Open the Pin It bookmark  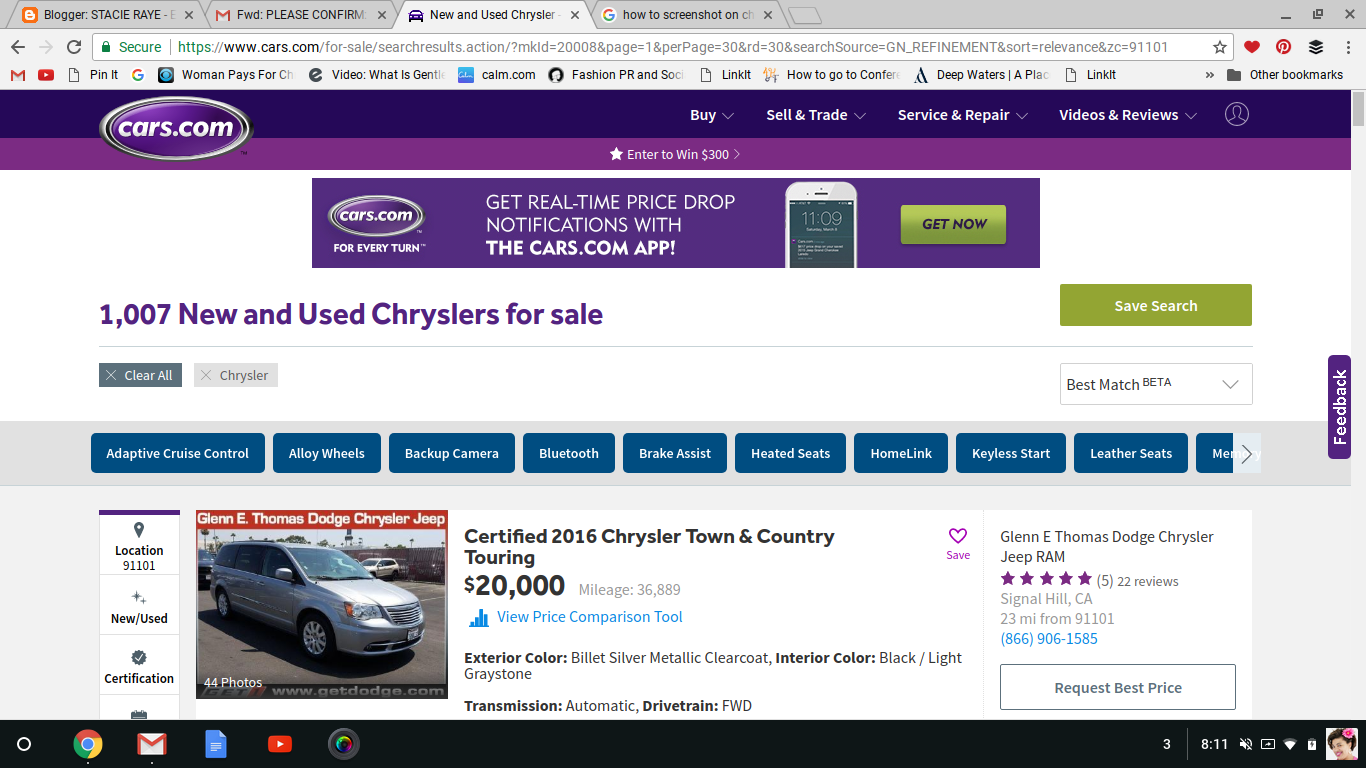tap(93, 75)
